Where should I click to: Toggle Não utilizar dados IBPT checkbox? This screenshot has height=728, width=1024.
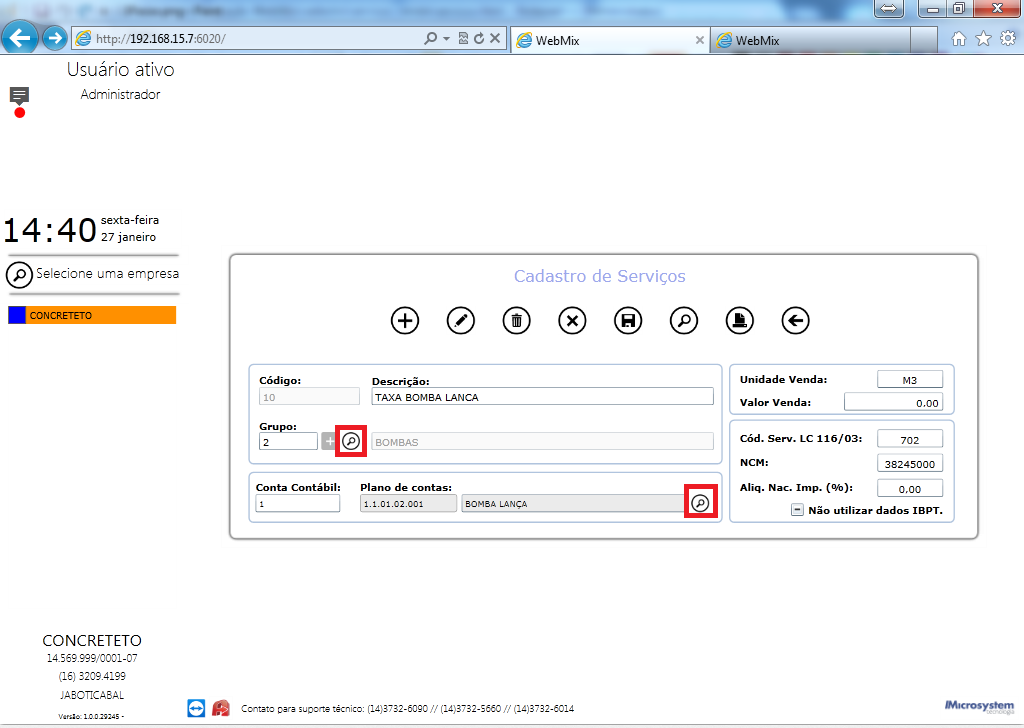click(797, 510)
